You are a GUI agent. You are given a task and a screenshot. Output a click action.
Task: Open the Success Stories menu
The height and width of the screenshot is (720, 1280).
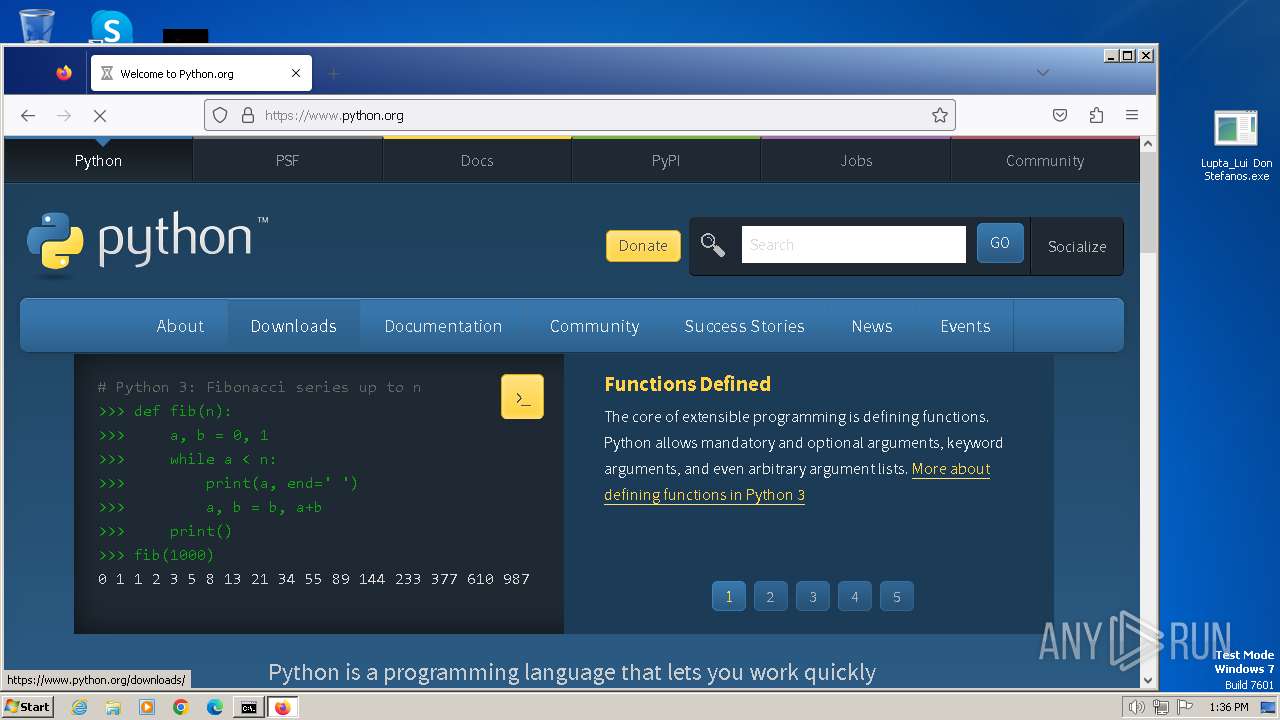(745, 326)
